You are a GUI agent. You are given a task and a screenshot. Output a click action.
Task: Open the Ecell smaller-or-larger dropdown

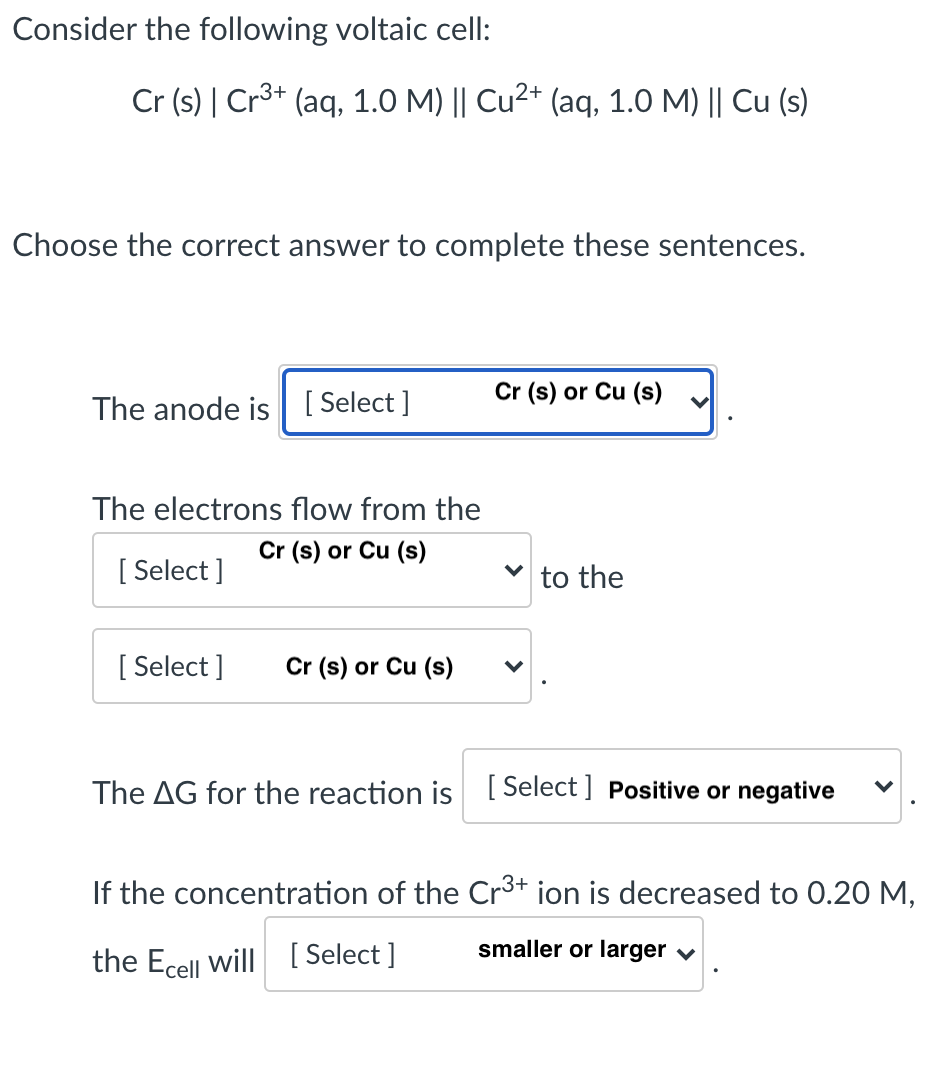[483, 954]
